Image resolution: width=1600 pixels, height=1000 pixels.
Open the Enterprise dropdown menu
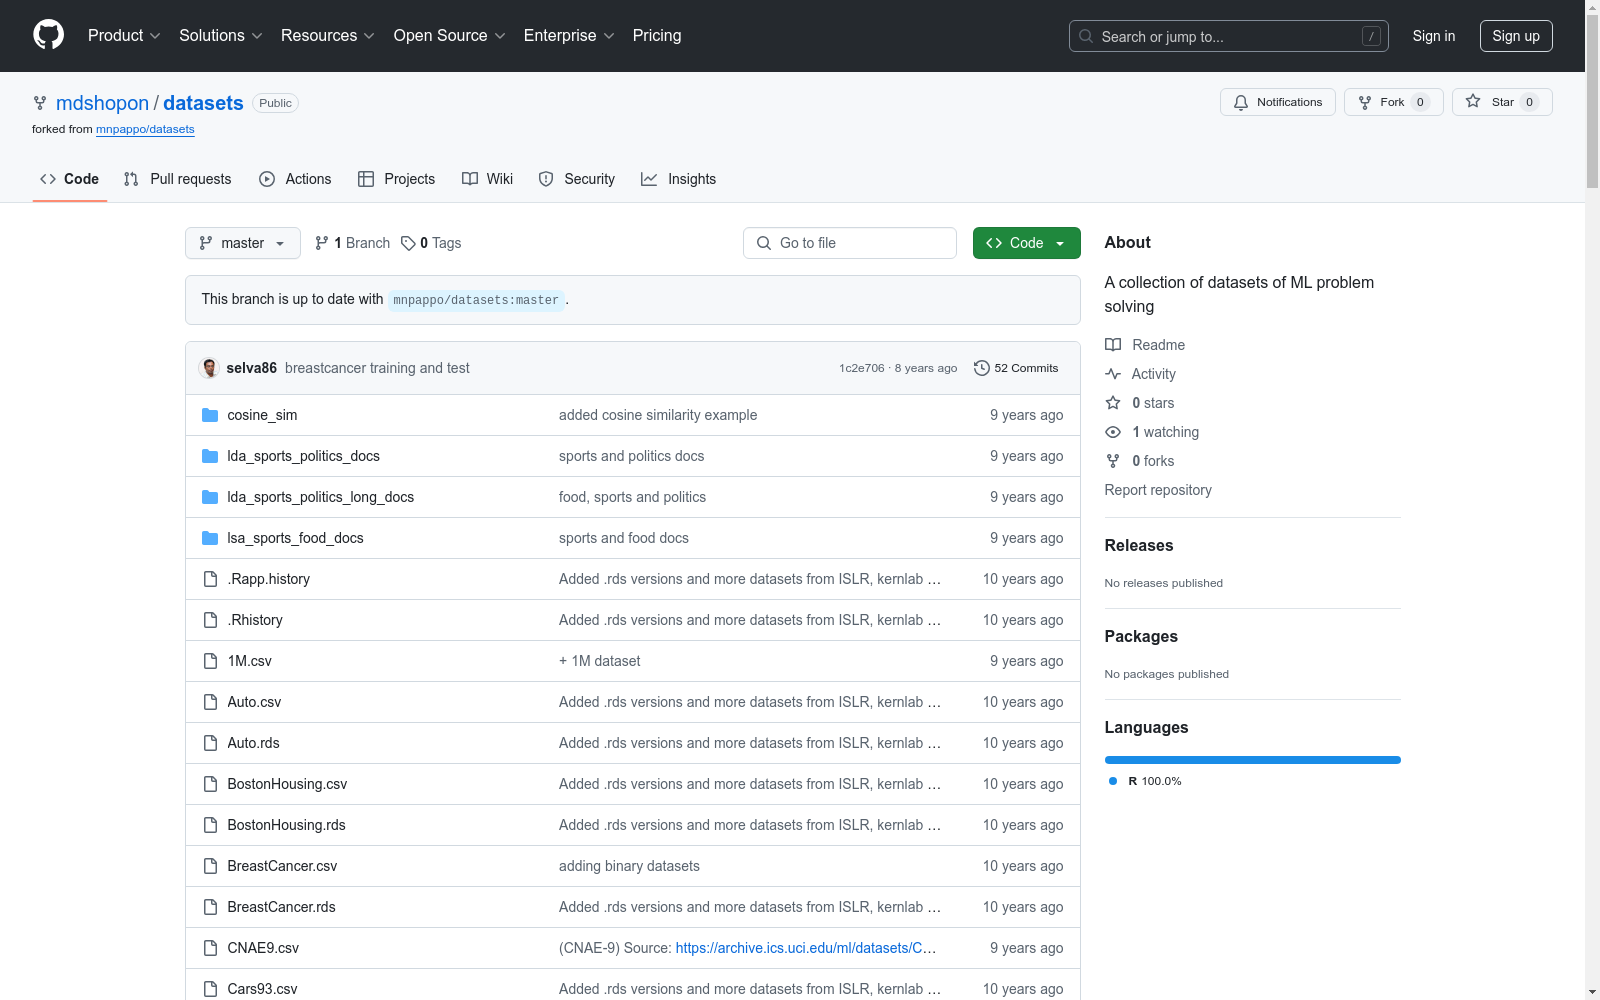[x=569, y=36]
